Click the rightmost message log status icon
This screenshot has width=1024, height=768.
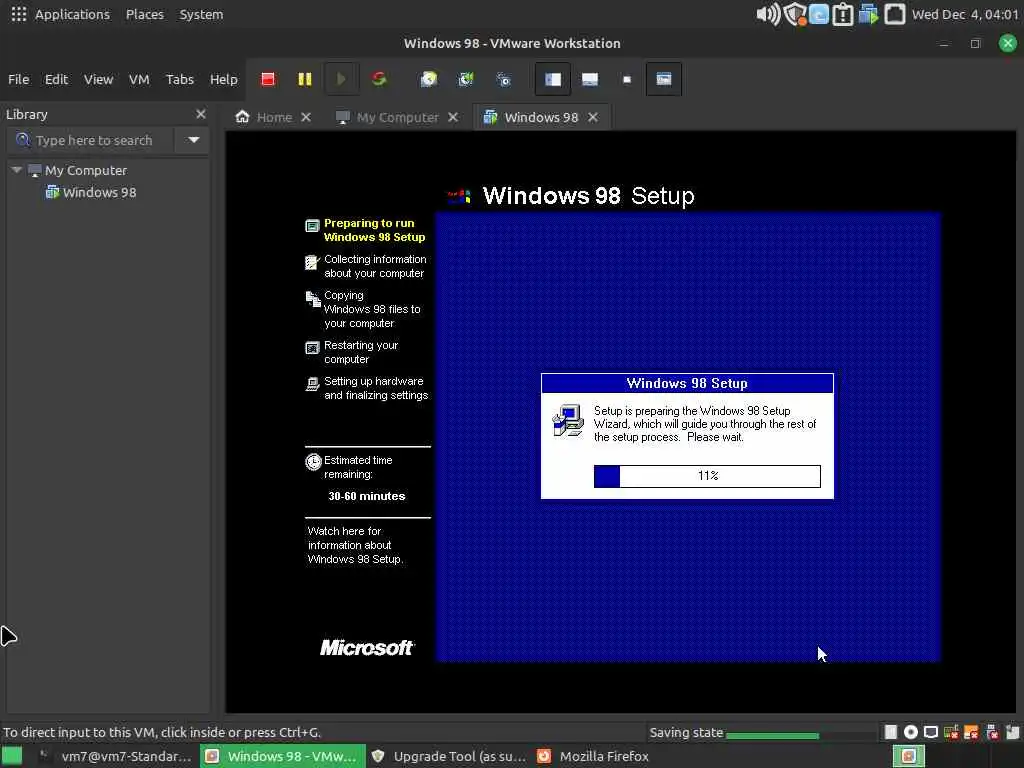tap(1012, 732)
